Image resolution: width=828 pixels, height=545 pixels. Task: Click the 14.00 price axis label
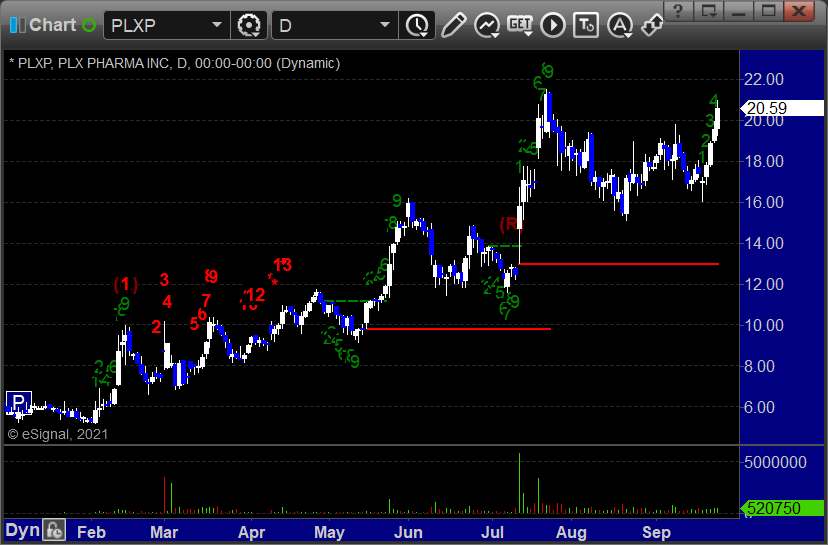pyautogui.click(x=764, y=243)
